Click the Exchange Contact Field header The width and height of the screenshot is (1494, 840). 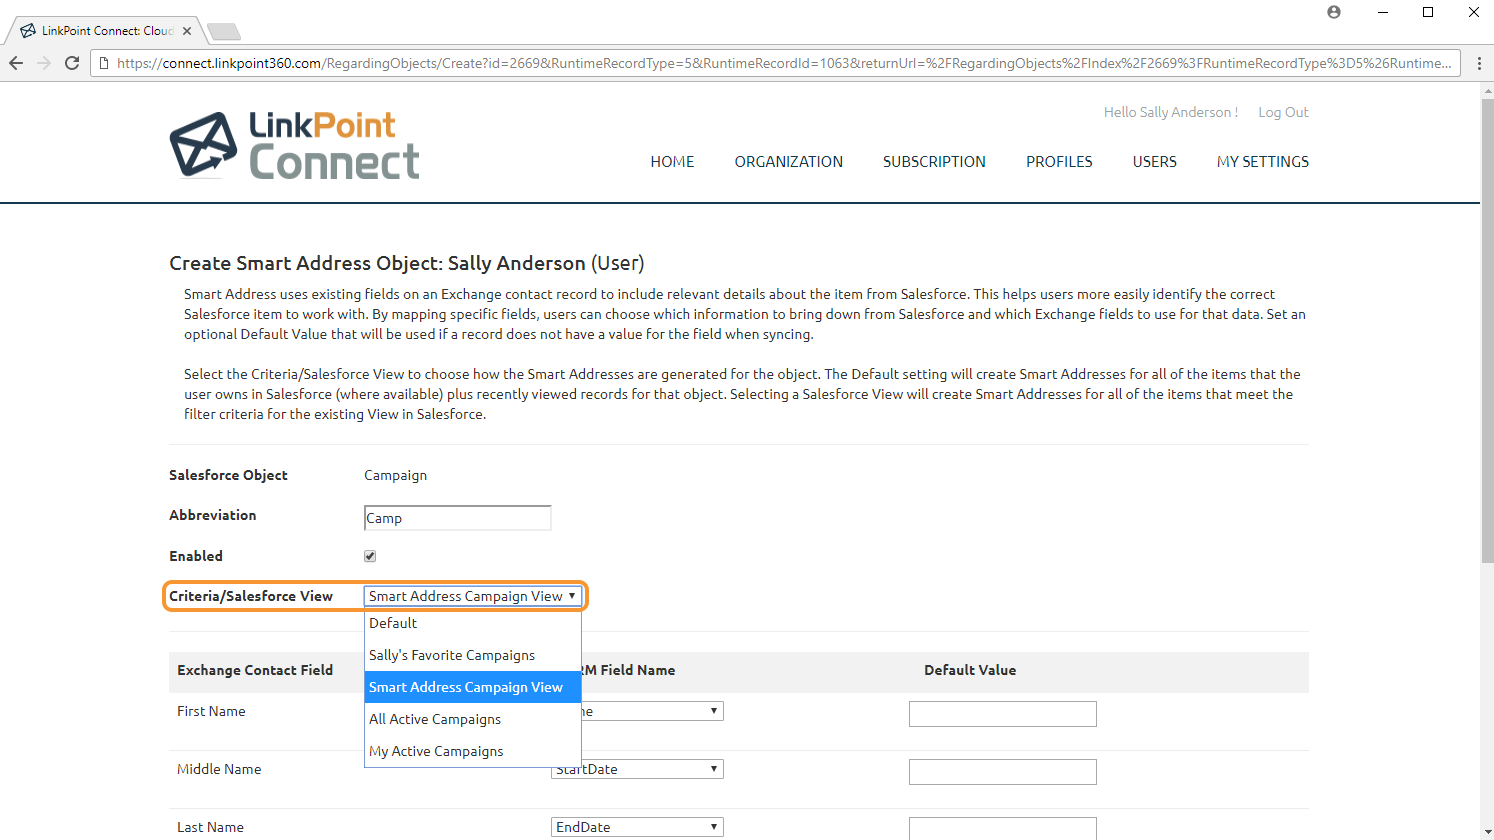coord(255,670)
